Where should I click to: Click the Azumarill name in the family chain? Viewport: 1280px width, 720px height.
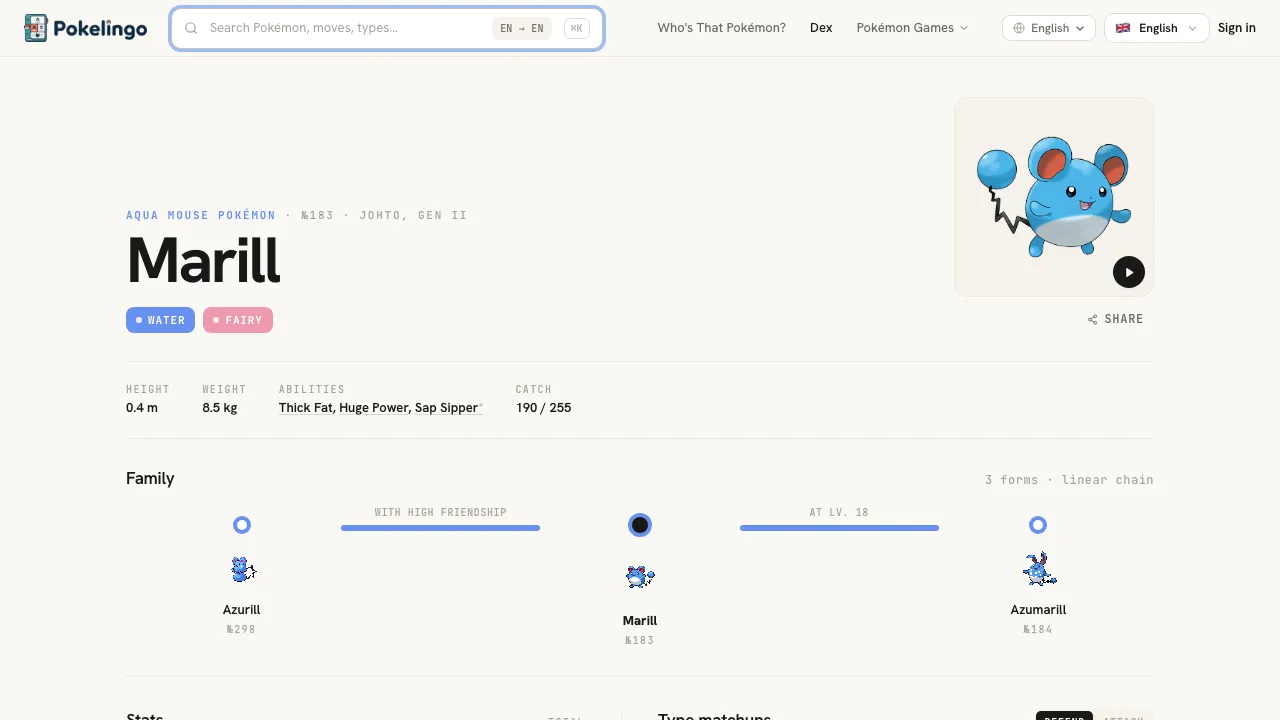pos(1038,610)
